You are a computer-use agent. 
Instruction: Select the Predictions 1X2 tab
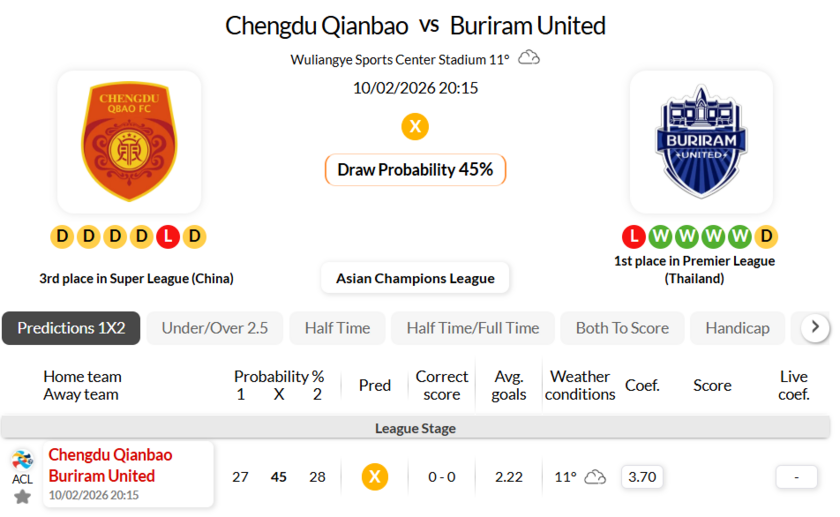[71, 328]
